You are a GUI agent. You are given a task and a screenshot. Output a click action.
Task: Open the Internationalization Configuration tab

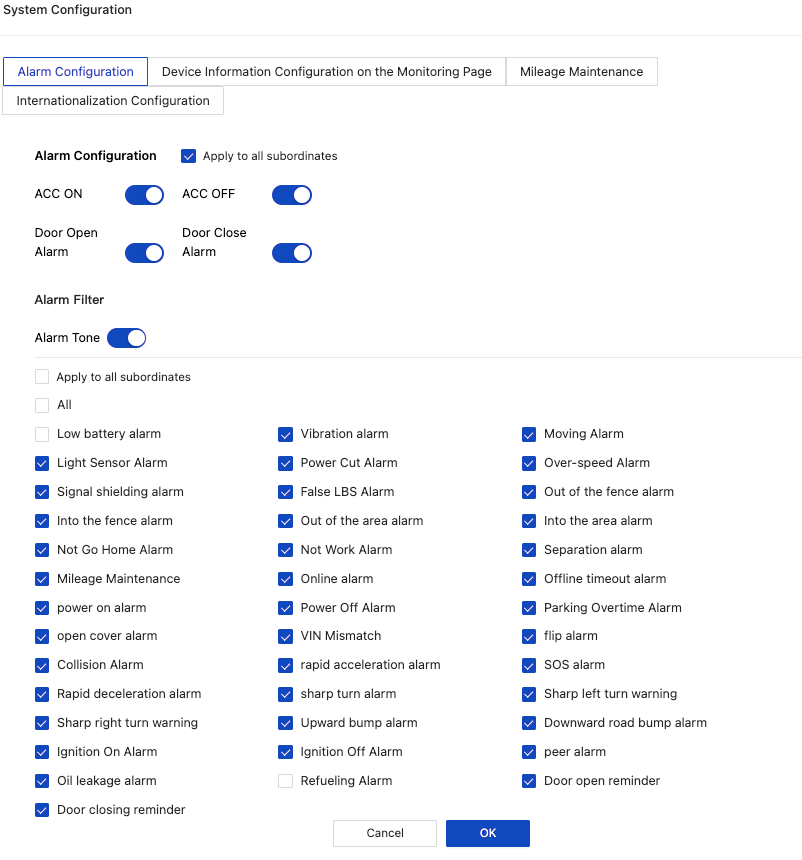112,100
